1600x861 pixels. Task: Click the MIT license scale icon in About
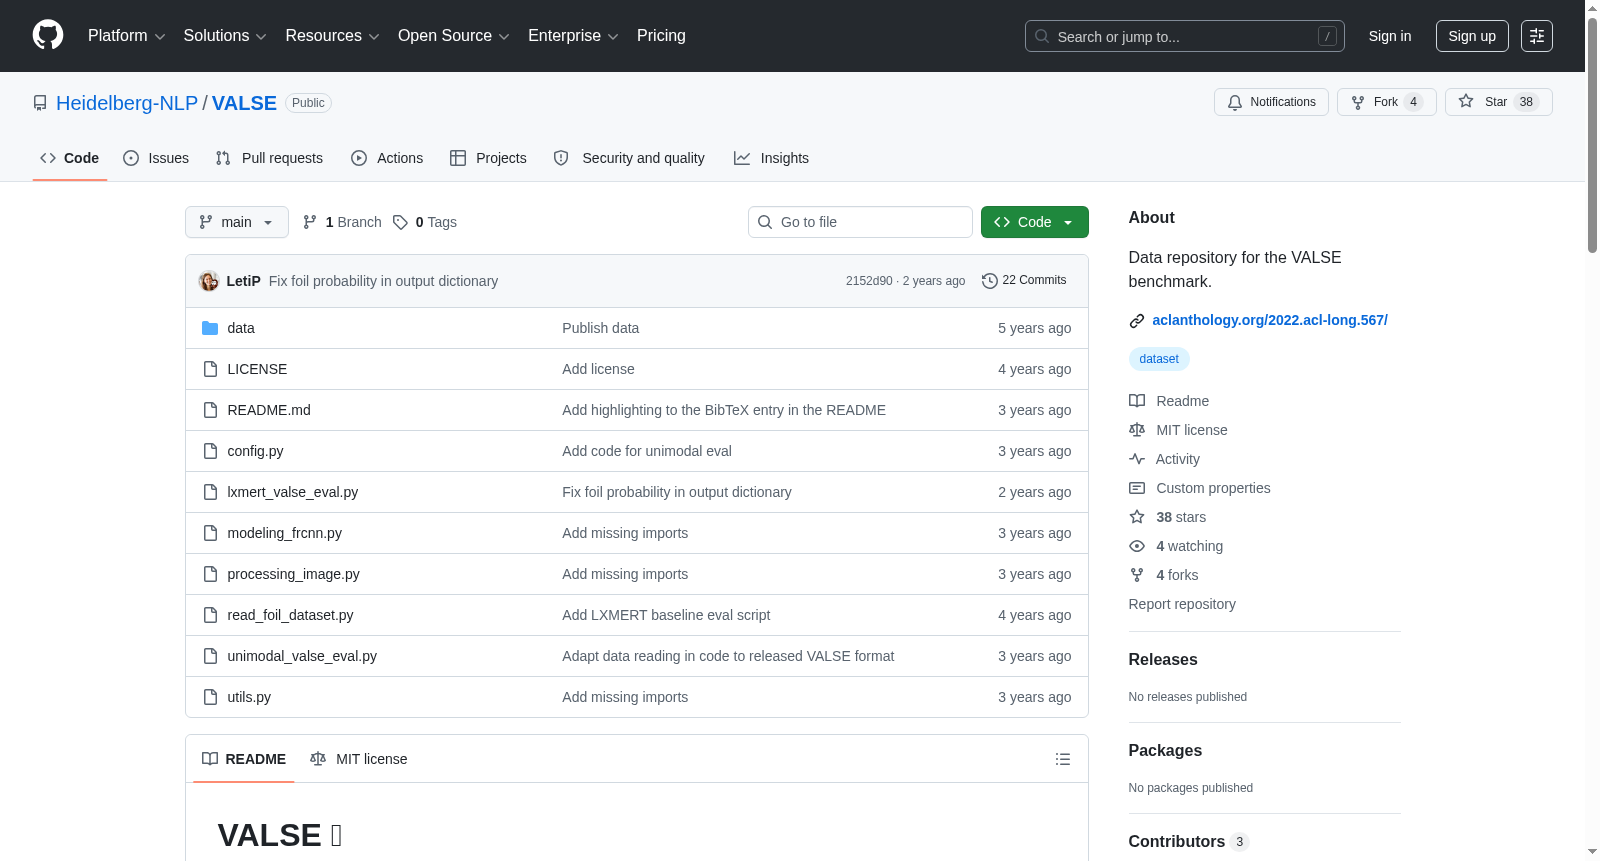[1137, 430]
